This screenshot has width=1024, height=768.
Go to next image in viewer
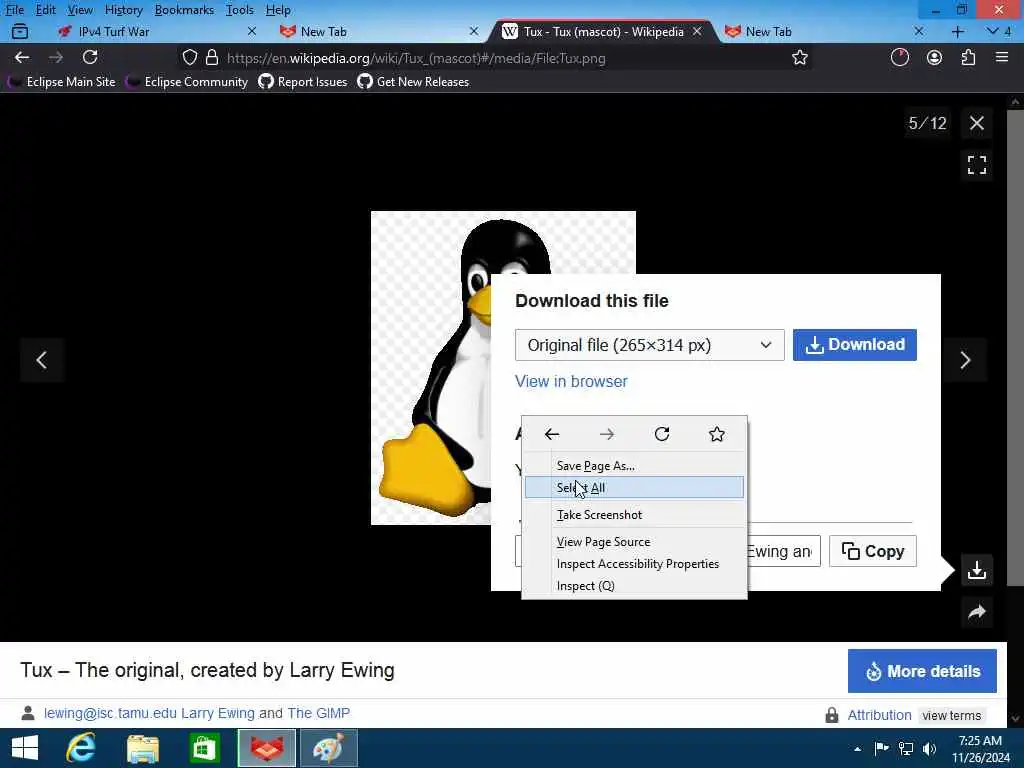[x=965, y=360]
